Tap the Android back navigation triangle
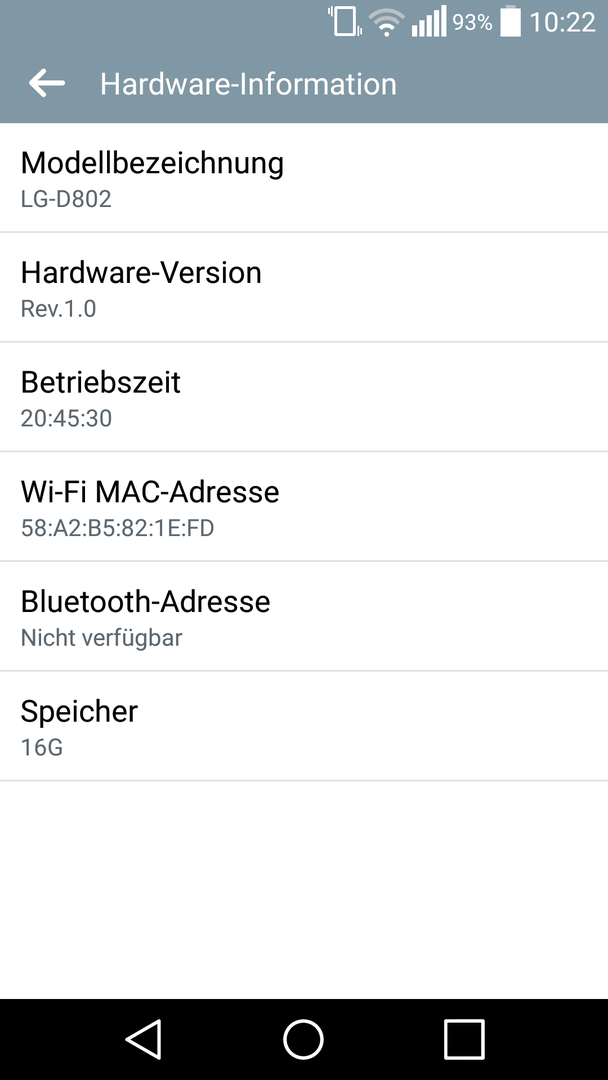608x1080 pixels. tap(144, 1039)
